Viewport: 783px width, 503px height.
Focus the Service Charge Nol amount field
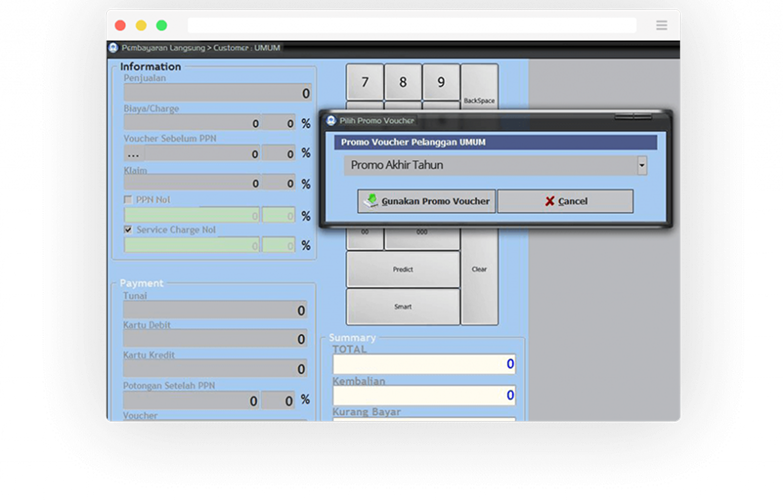[x=192, y=245]
